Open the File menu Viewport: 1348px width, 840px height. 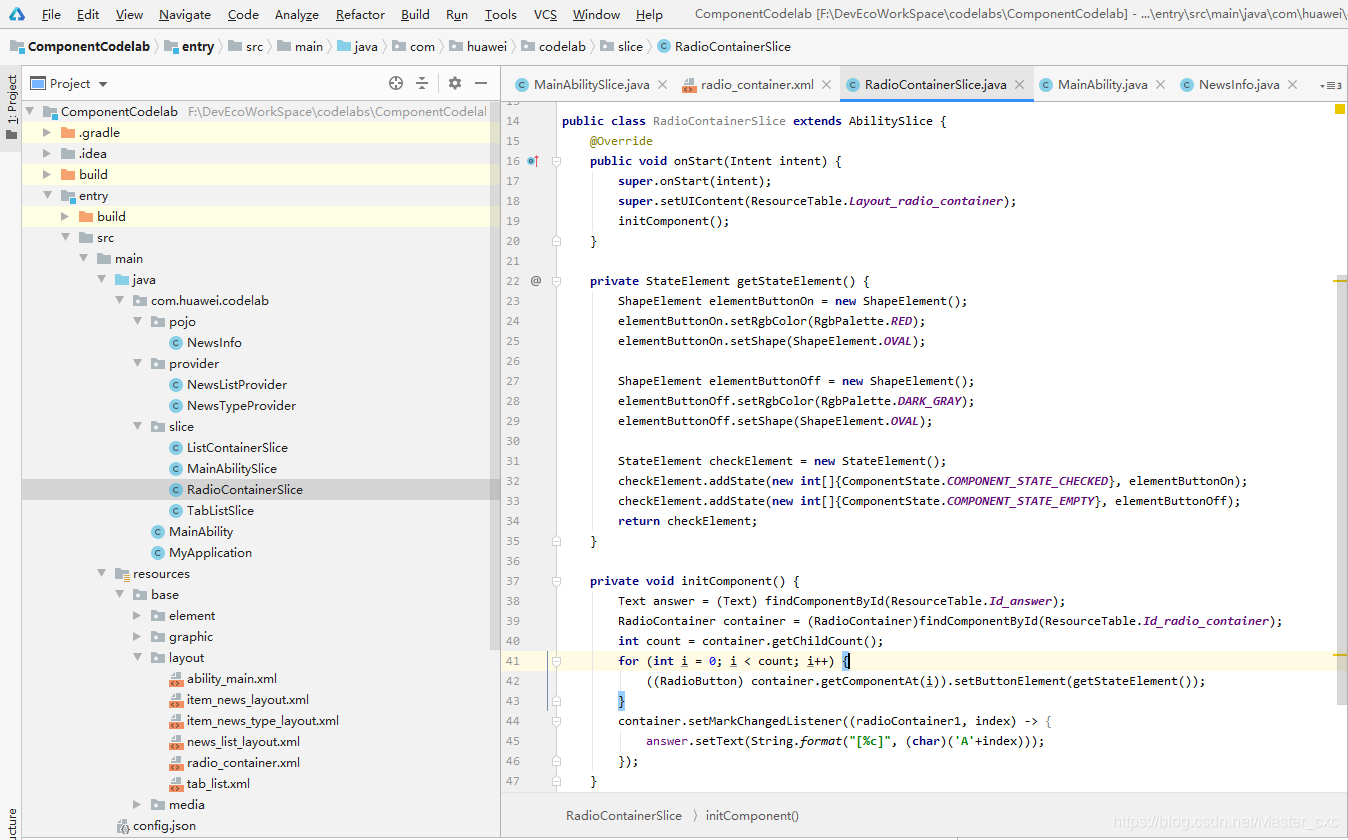[51, 14]
